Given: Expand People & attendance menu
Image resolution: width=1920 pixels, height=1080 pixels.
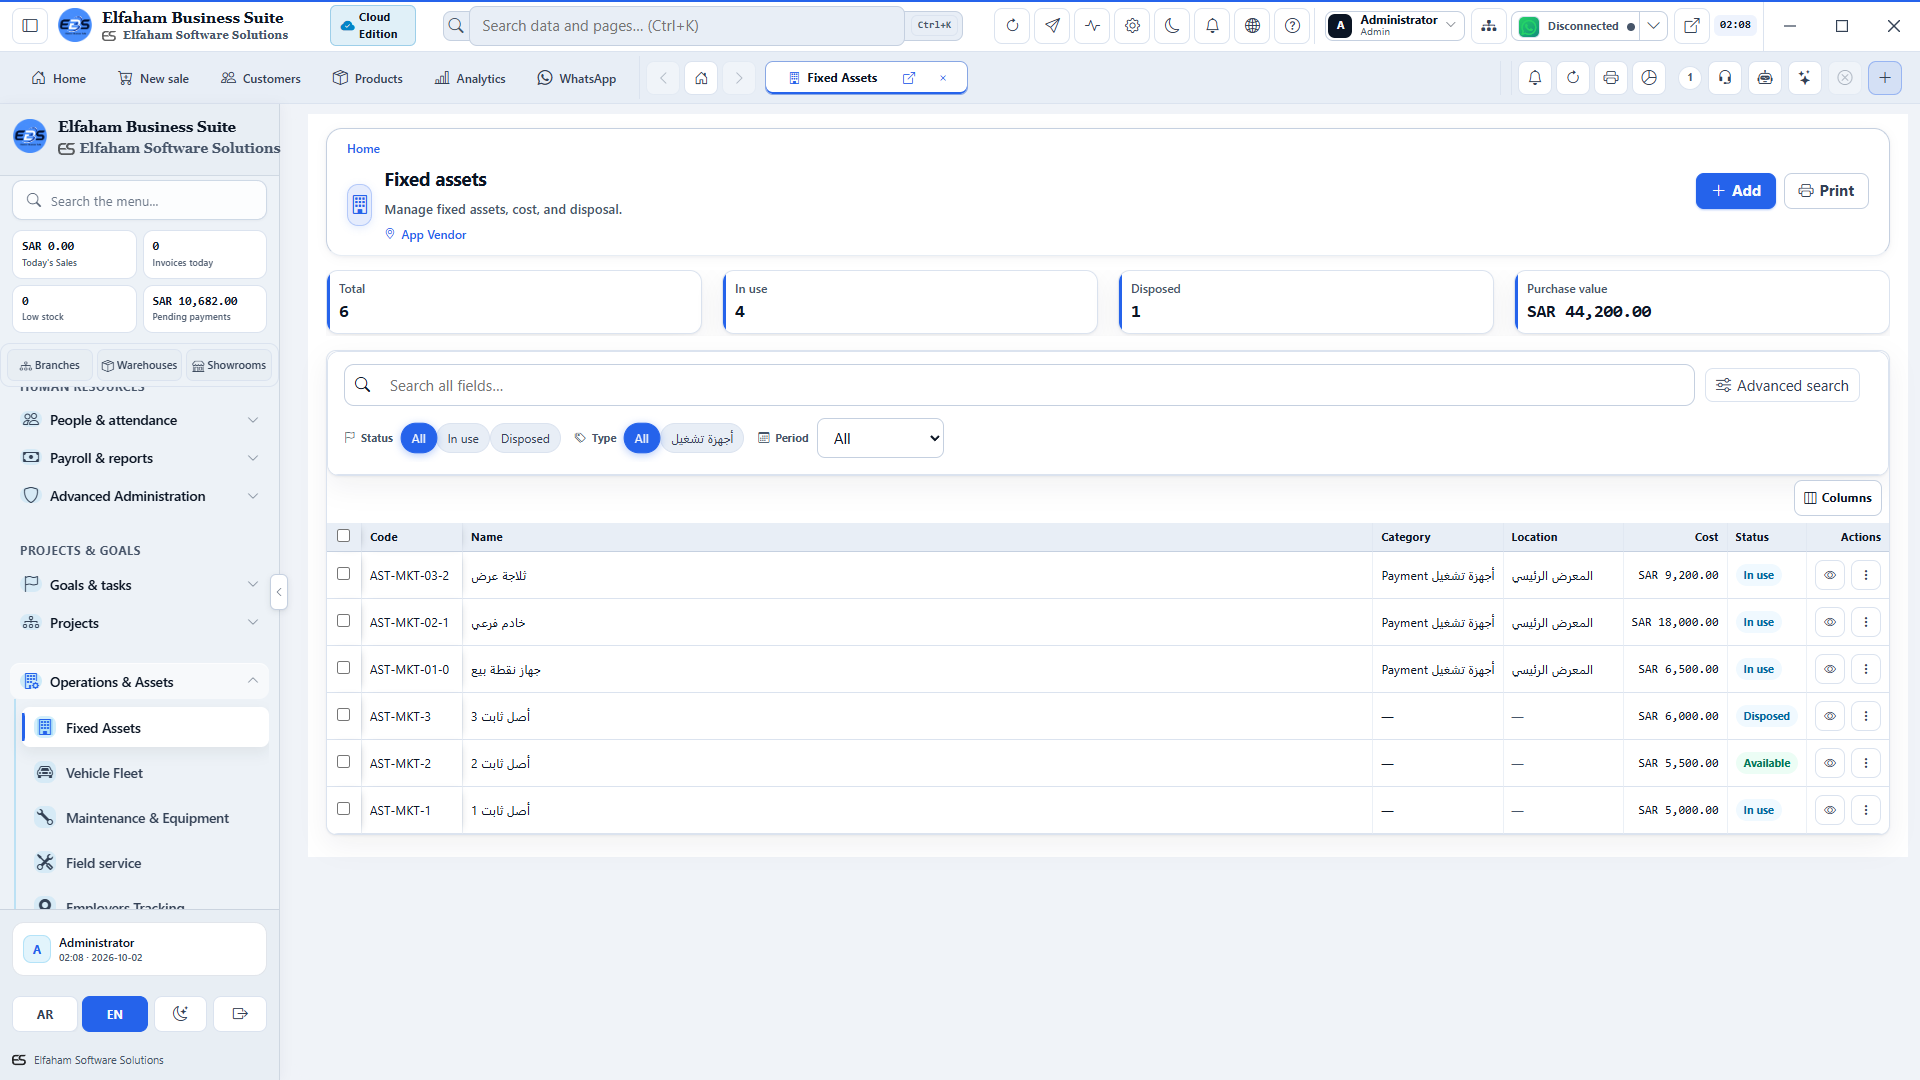Looking at the screenshot, I should (x=140, y=420).
